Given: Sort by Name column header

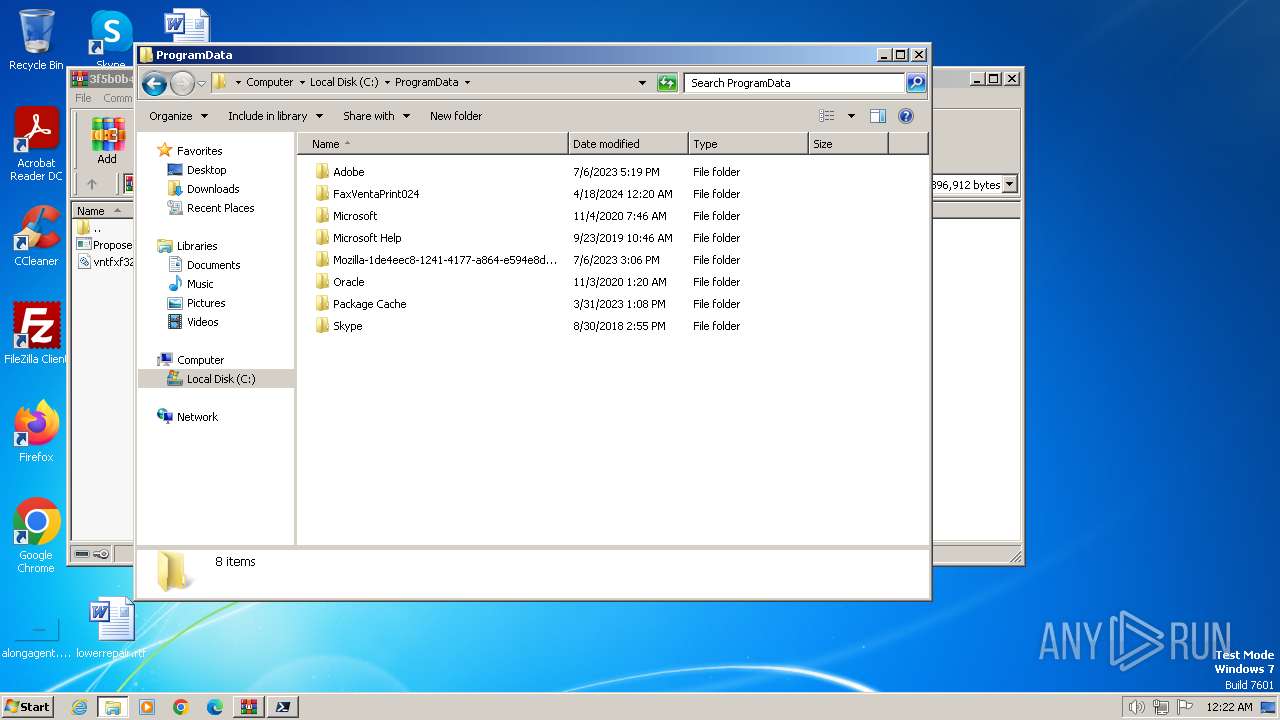Looking at the screenshot, I should [x=433, y=144].
